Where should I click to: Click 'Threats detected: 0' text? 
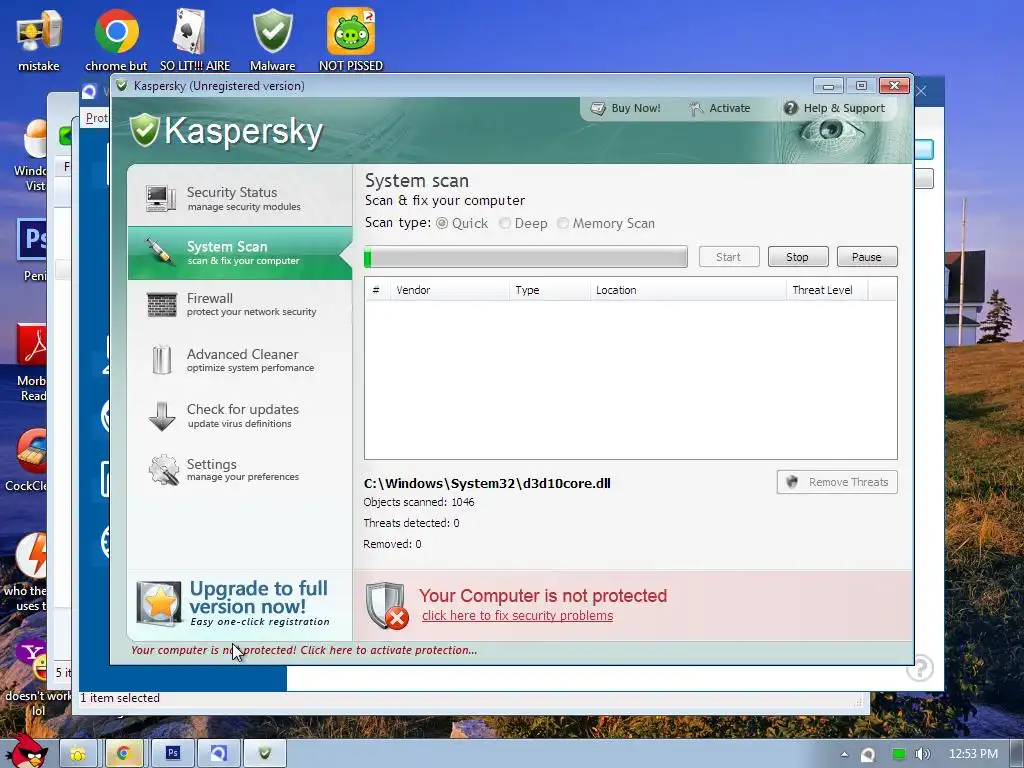click(x=411, y=523)
